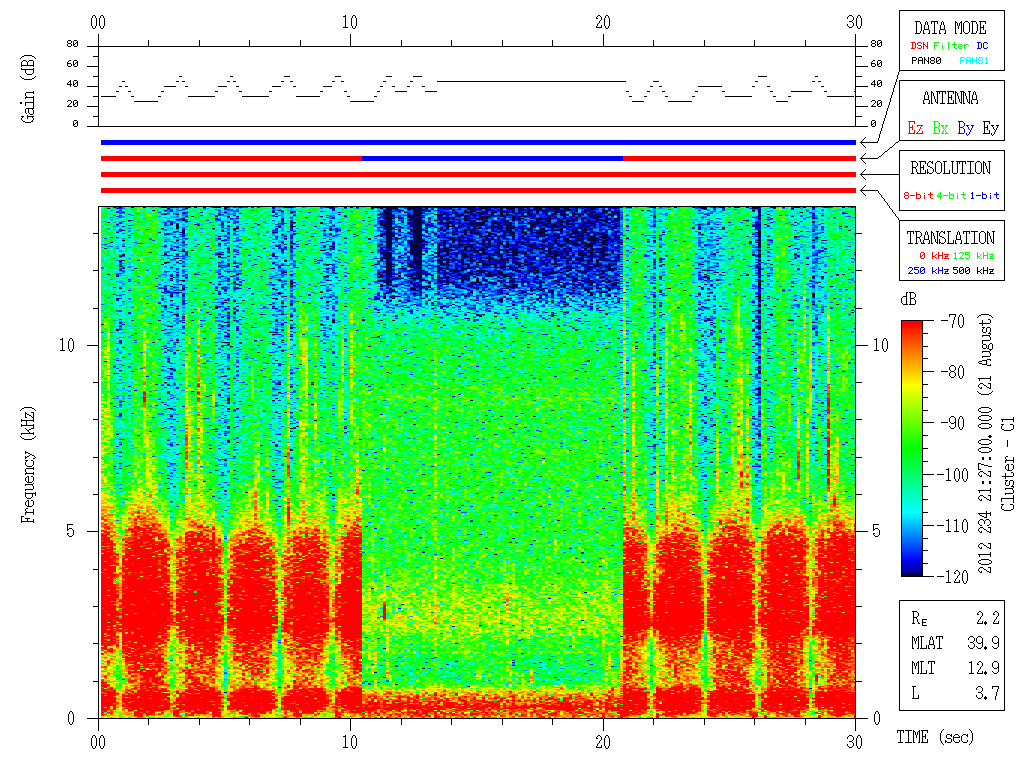Click the green Bx antenna label
The width and height of the screenshot is (1024, 768).
pos(940,128)
